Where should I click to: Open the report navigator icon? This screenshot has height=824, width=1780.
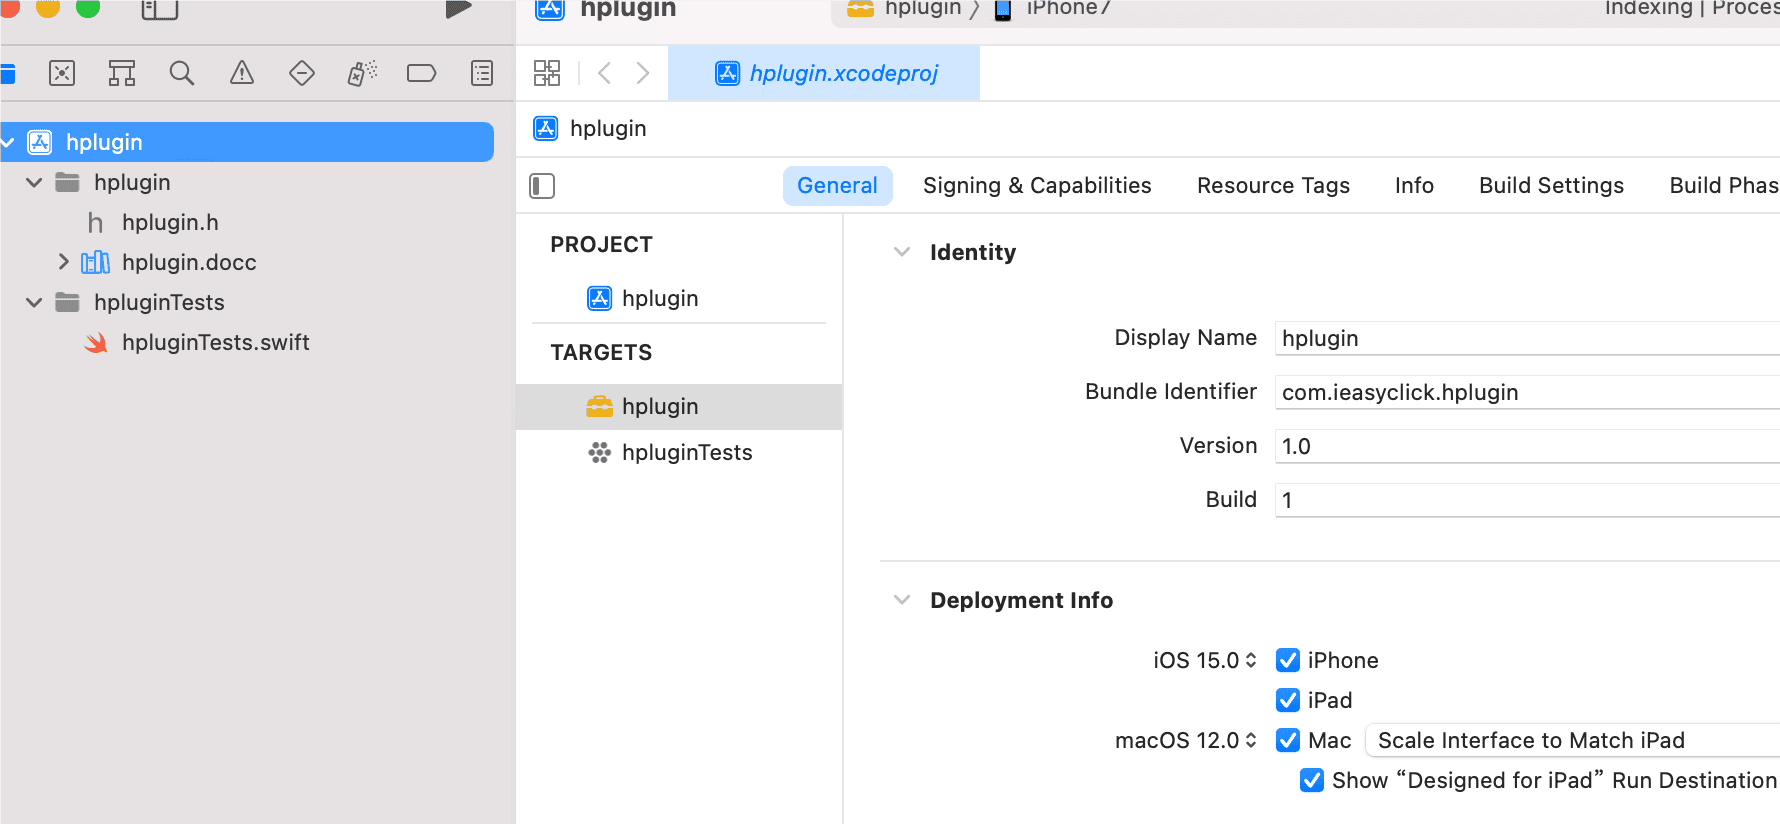(482, 73)
